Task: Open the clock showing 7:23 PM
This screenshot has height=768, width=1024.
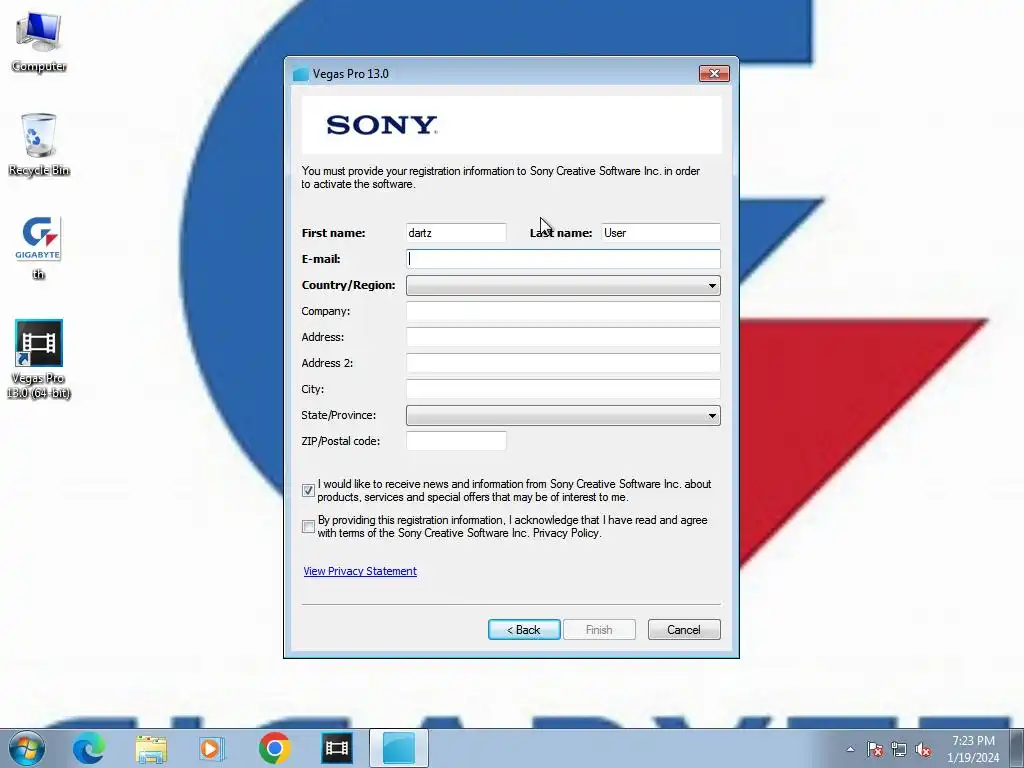Action: click(973, 749)
